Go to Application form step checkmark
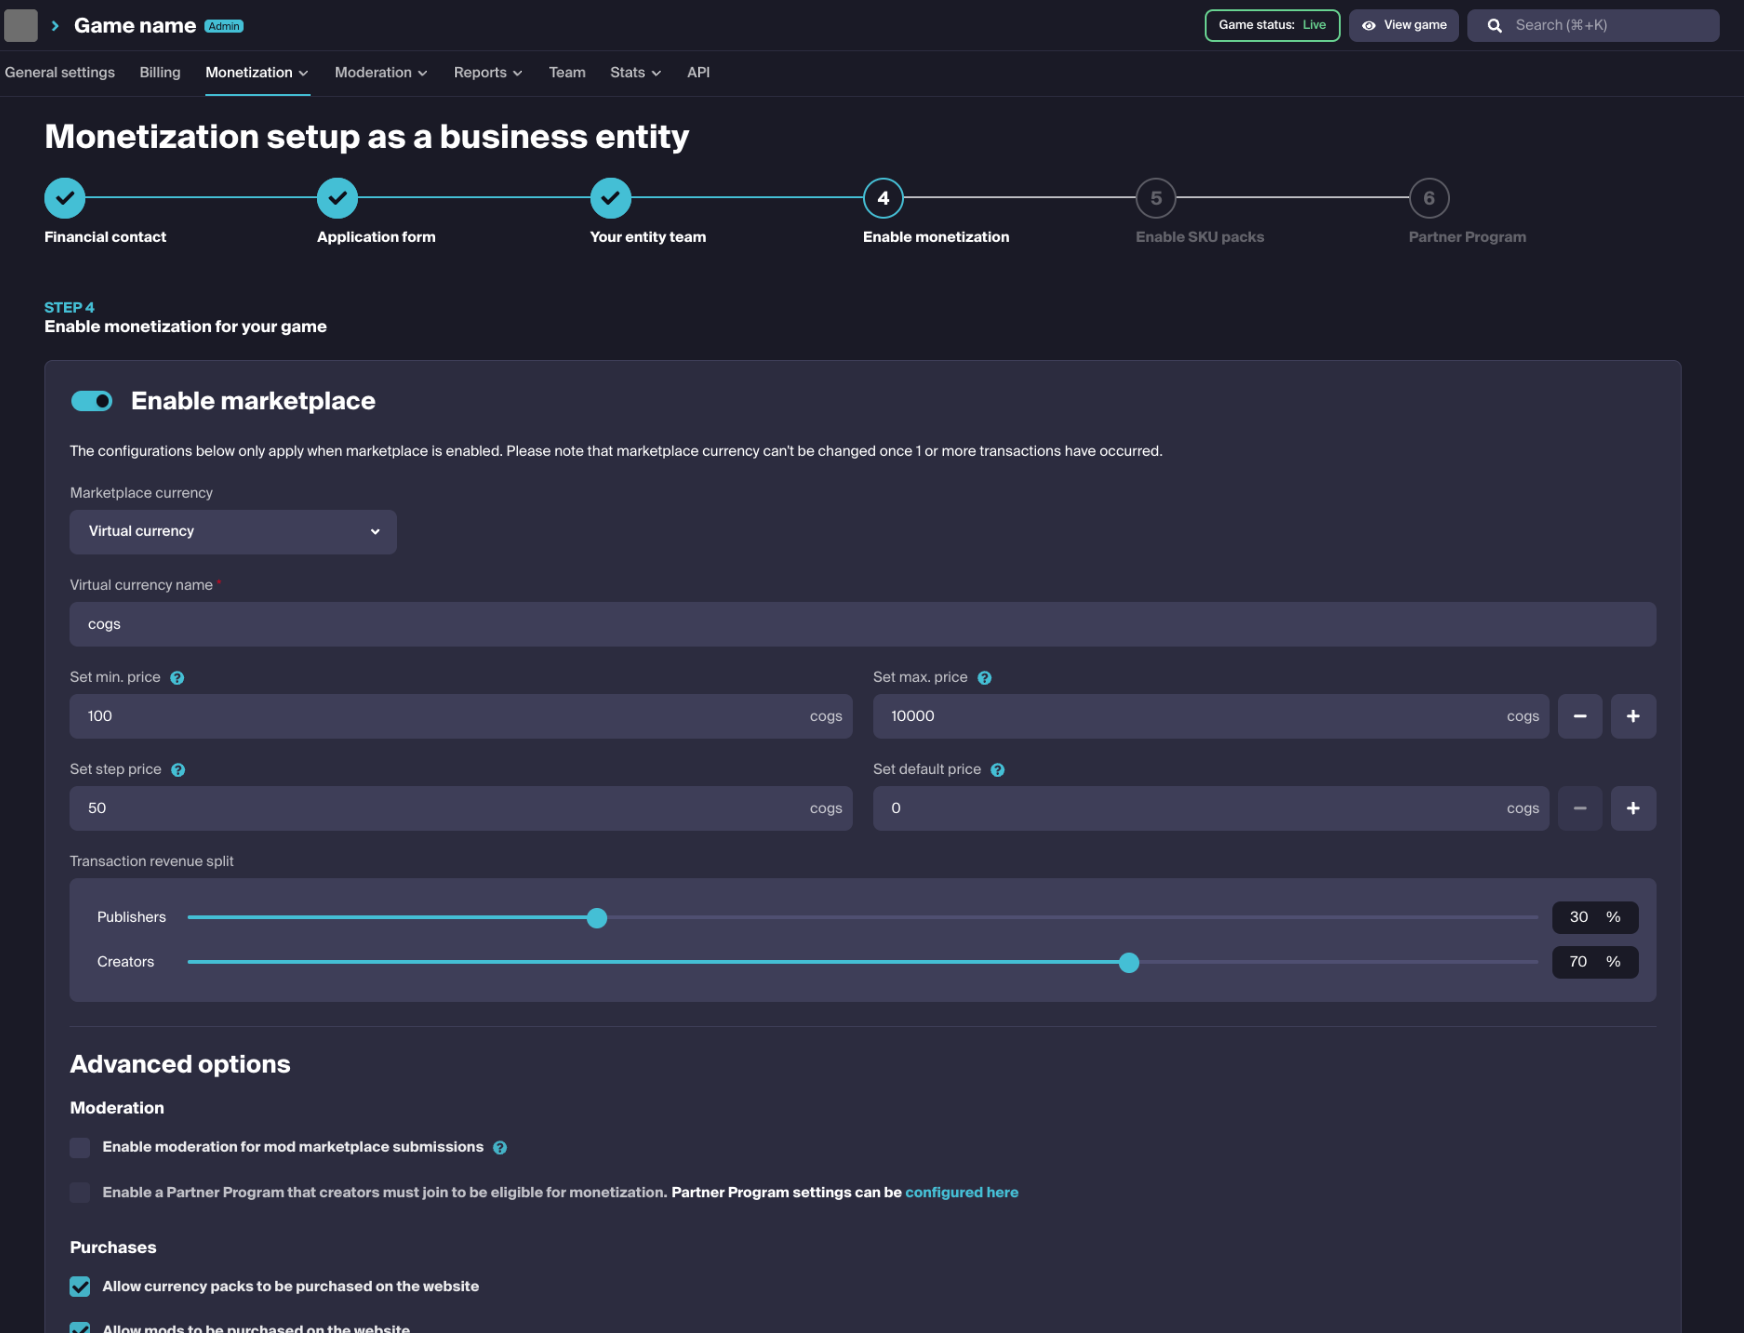This screenshot has height=1333, width=1744. pyautogui.click(x=338, y=198)
